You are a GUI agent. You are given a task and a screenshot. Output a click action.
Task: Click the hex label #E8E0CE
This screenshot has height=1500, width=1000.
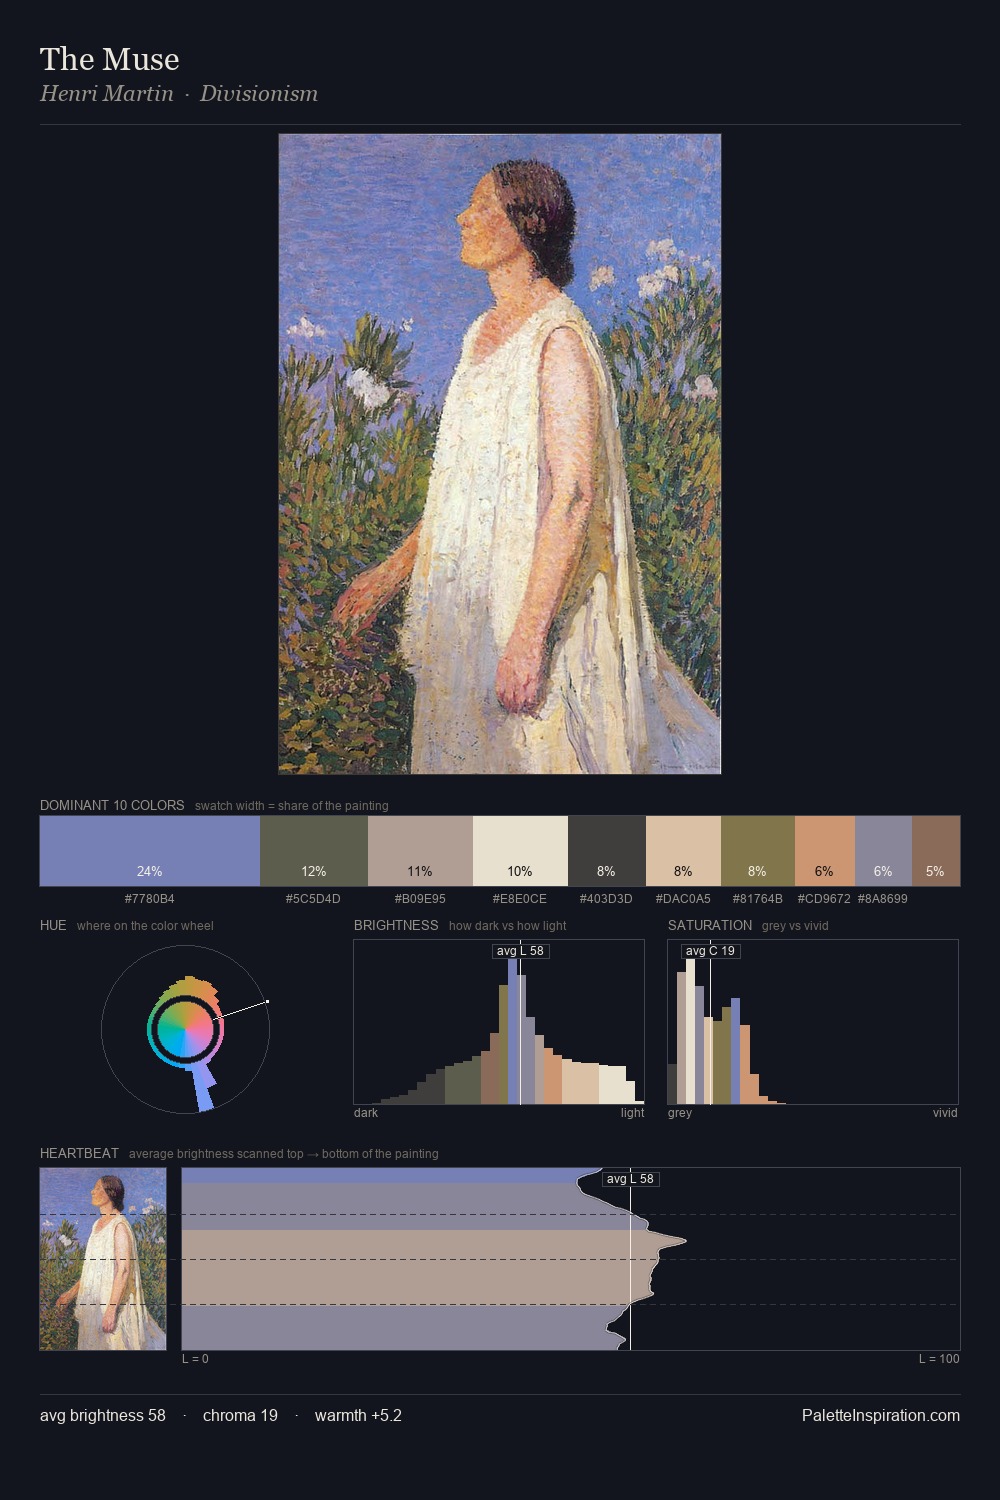tap(520, 899)
